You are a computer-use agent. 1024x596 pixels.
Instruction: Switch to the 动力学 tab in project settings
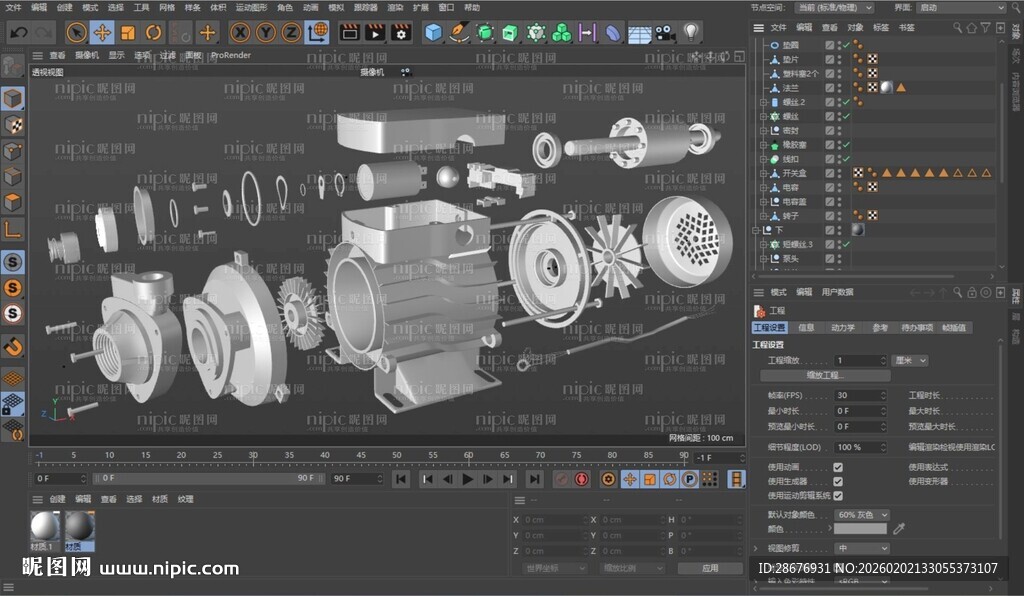[845, 327]
